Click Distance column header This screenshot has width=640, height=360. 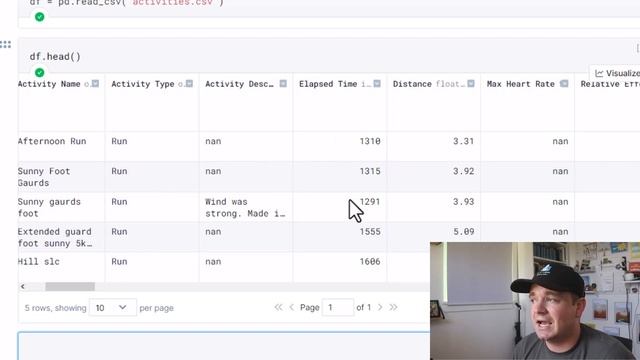pos(412,84)
